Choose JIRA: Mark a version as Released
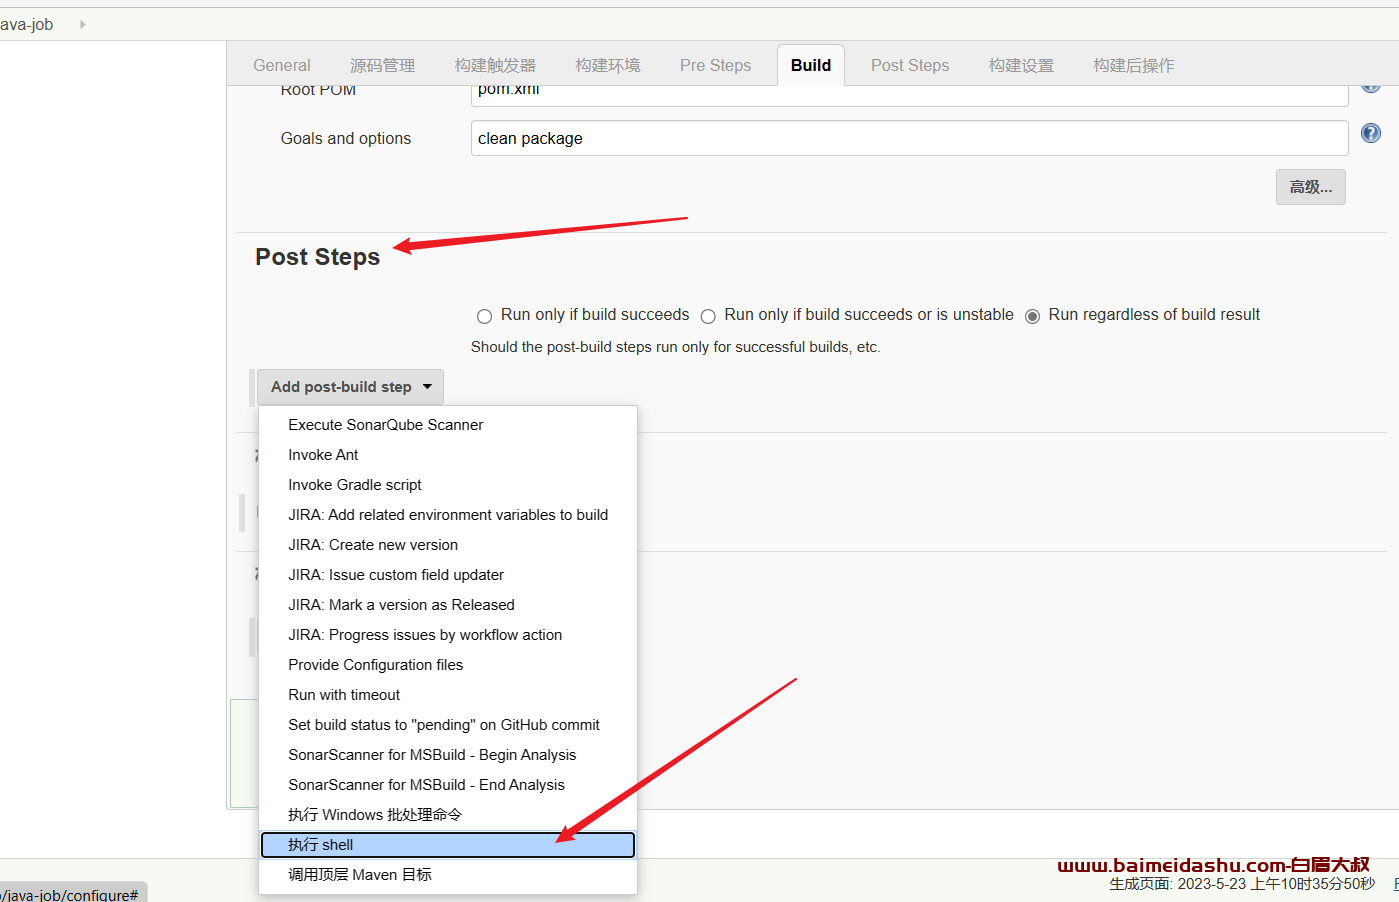This screenshot has height=902, width=1399. pos(448,605)
